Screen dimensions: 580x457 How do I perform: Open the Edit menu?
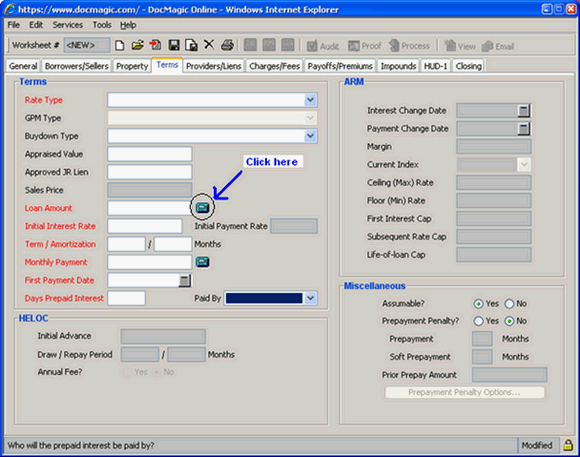point(36,25)
